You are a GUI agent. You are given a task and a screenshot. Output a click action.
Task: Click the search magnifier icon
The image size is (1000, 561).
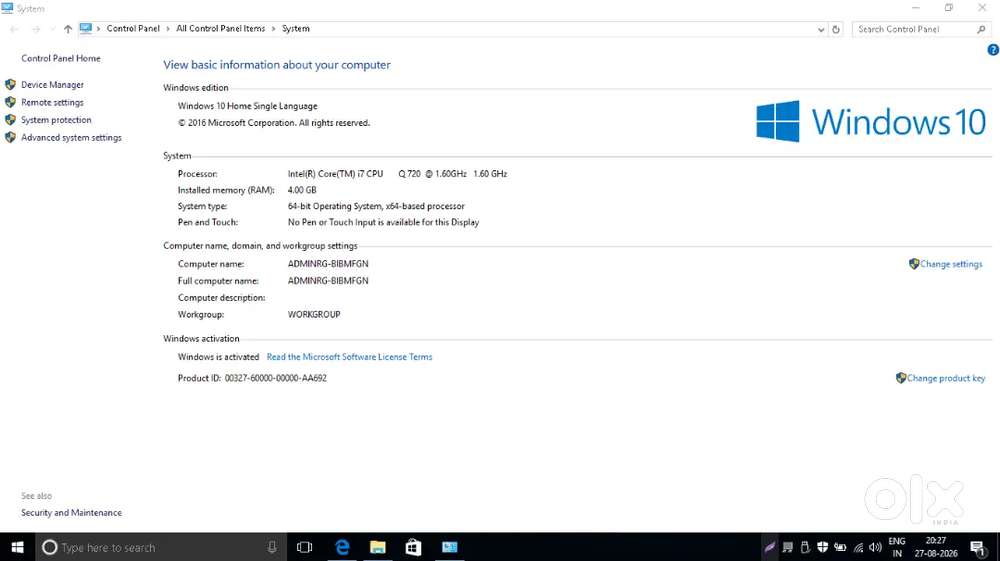tap(982, 29)
